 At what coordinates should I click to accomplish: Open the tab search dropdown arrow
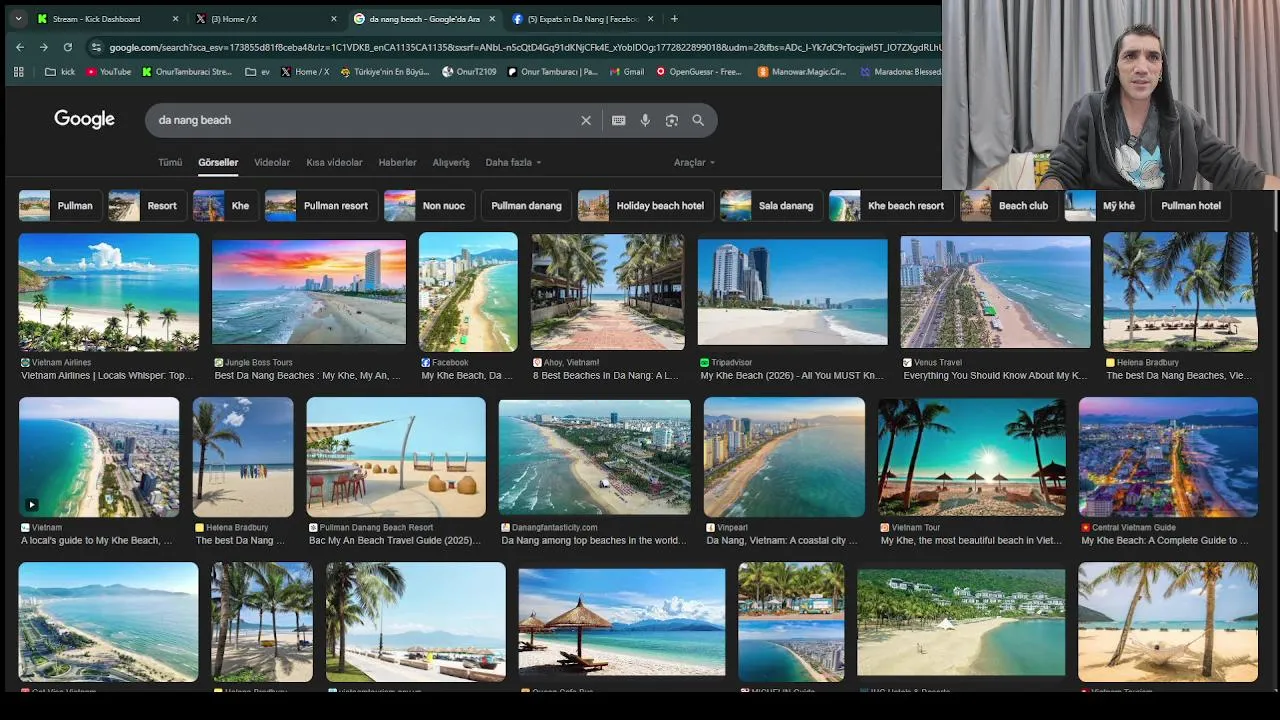click(x=18, y=19)
